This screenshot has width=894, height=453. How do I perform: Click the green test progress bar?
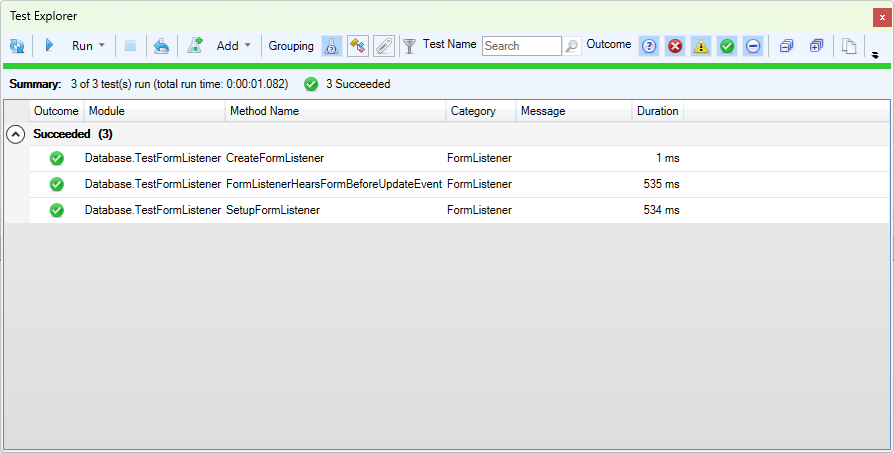pos(447,66)
